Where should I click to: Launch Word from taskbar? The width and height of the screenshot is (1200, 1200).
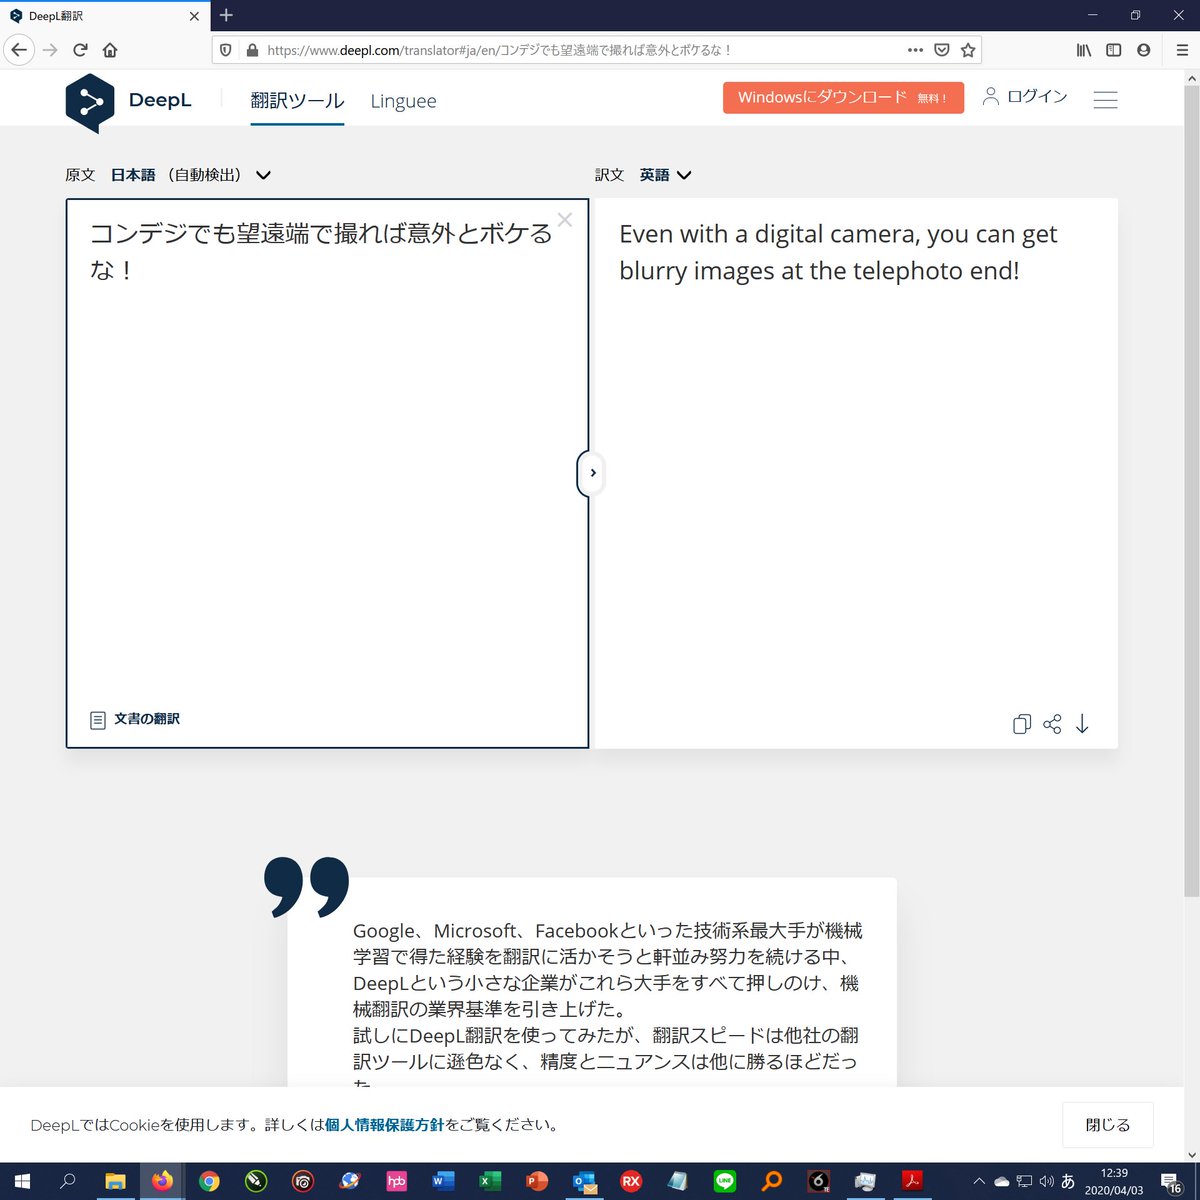click(x=443, y=1181)
